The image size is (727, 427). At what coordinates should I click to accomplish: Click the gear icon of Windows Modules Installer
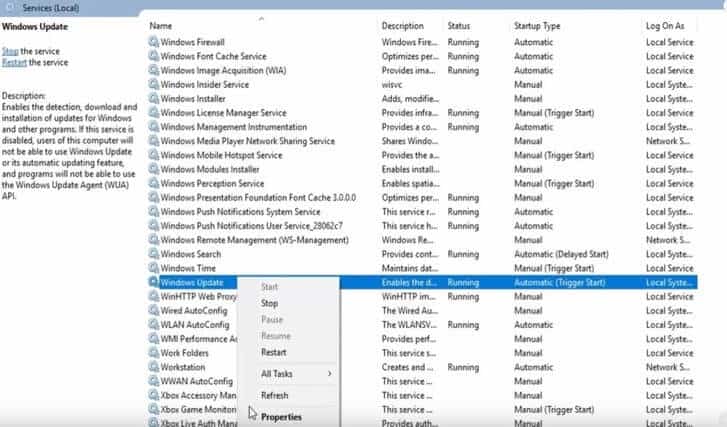tap(153, 169)
